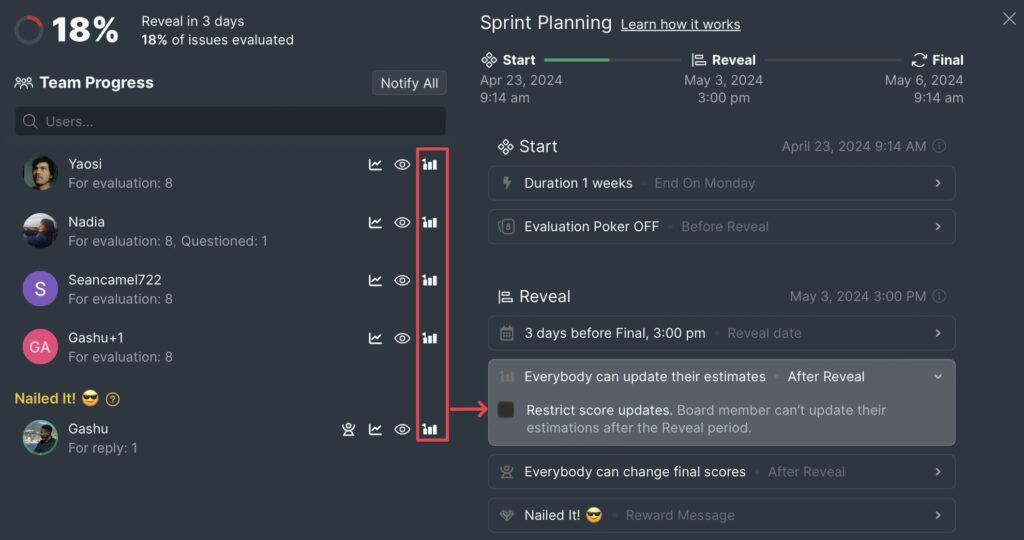Toggle Nadia's eye visibility icon

point(402,223)
